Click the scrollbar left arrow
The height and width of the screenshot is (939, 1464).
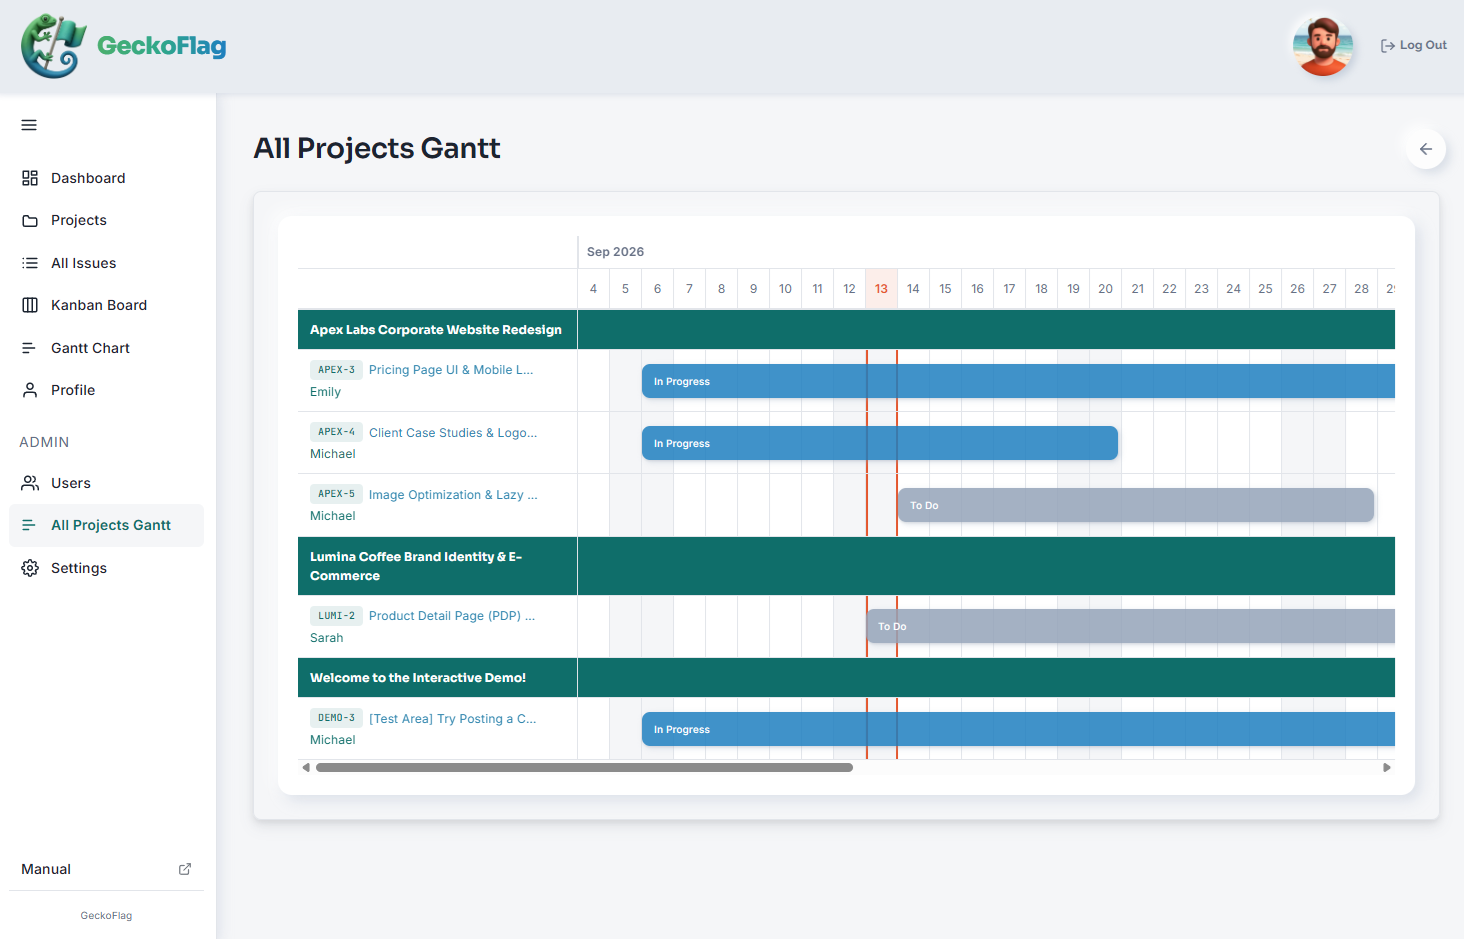point(306,768)
